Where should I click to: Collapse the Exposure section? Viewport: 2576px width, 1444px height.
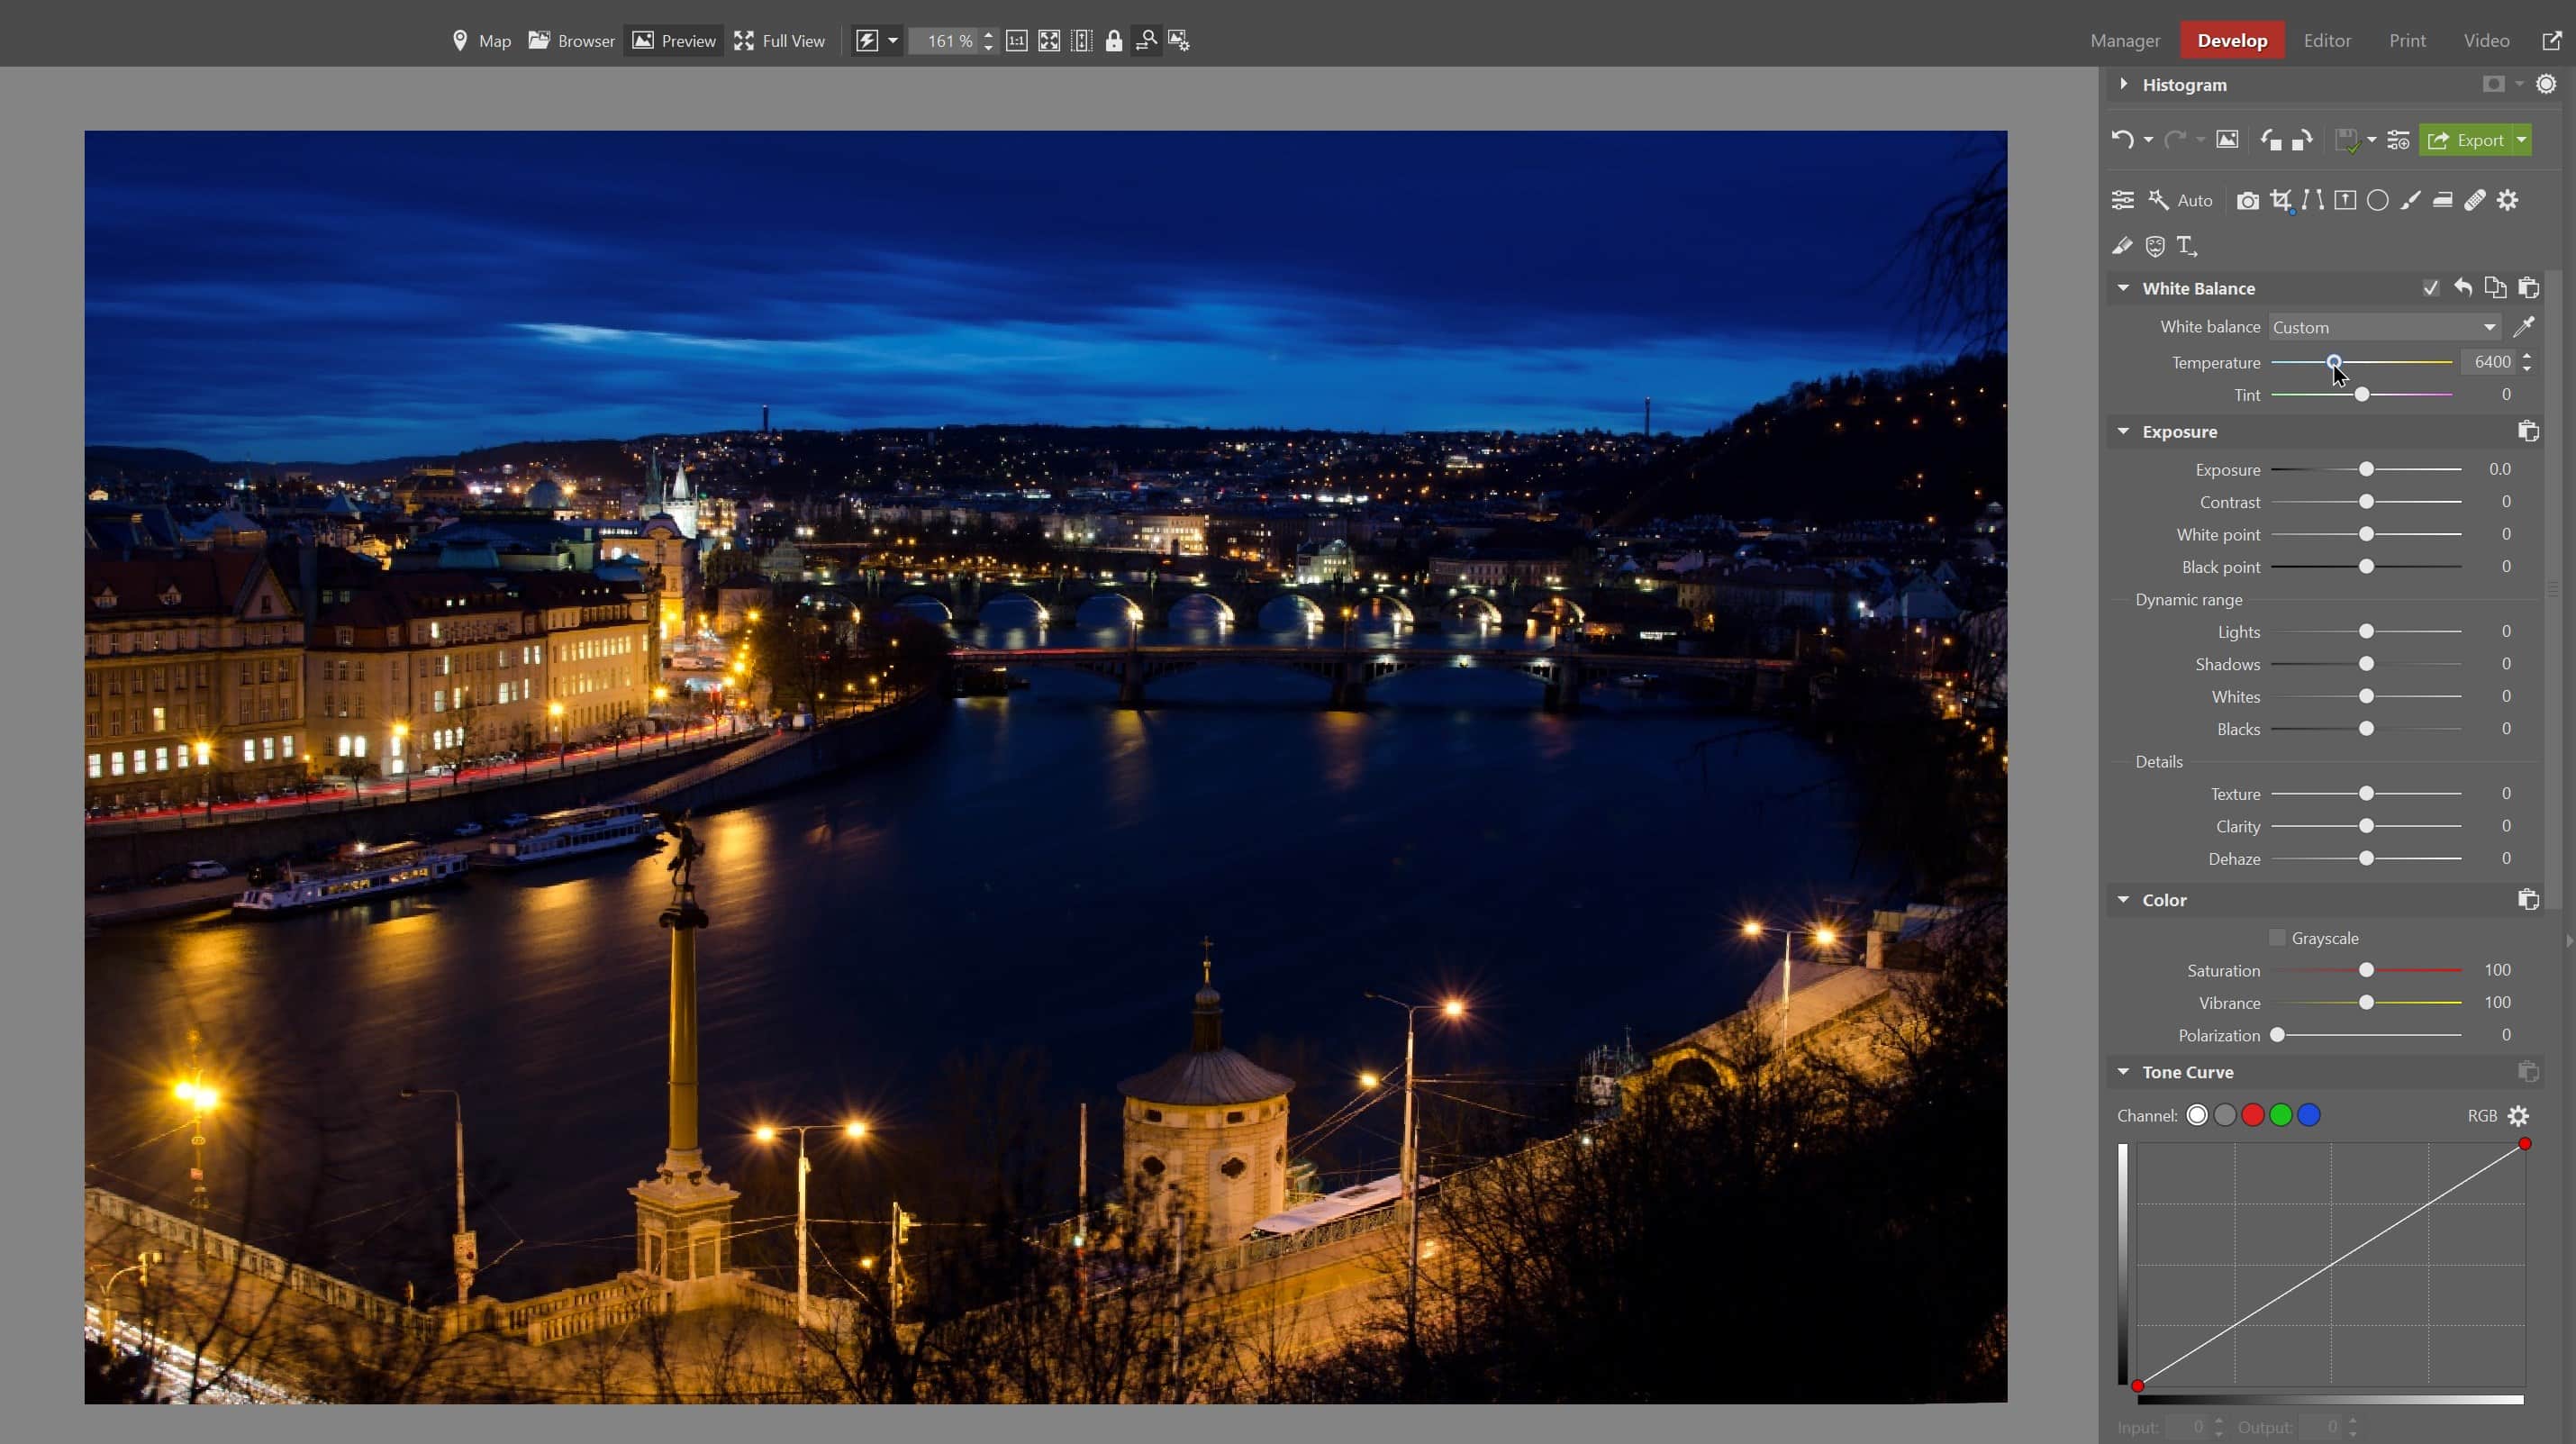2123,431
